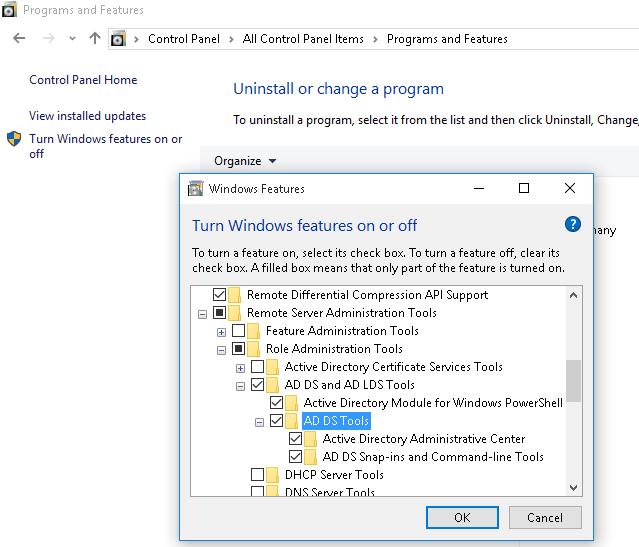Uncheck Active Directory Administrative Center
Viewport: 639px width, 547px height.
click(x=295, y=439)
